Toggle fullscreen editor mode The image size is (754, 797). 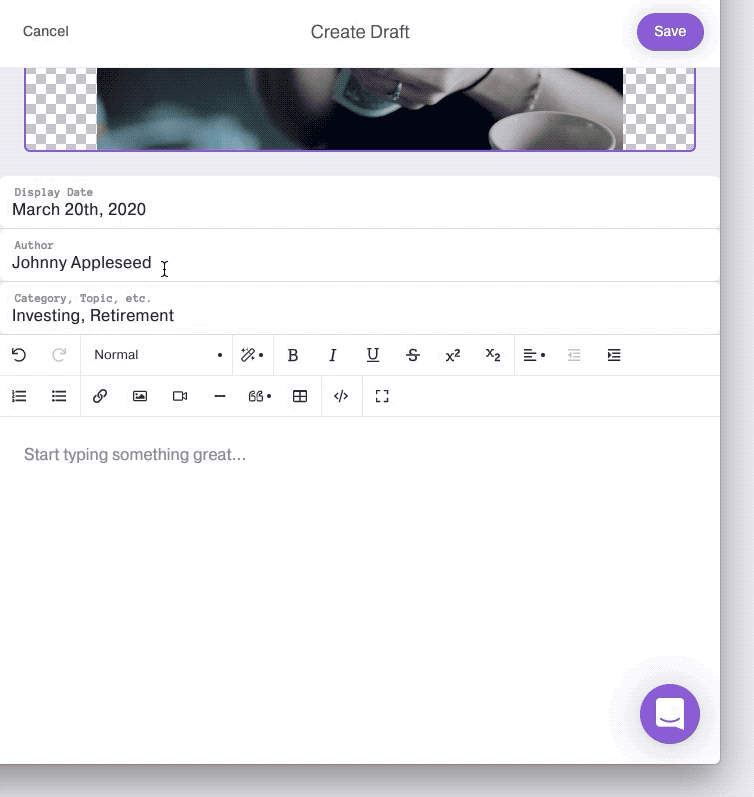click(x=382, y=396)
